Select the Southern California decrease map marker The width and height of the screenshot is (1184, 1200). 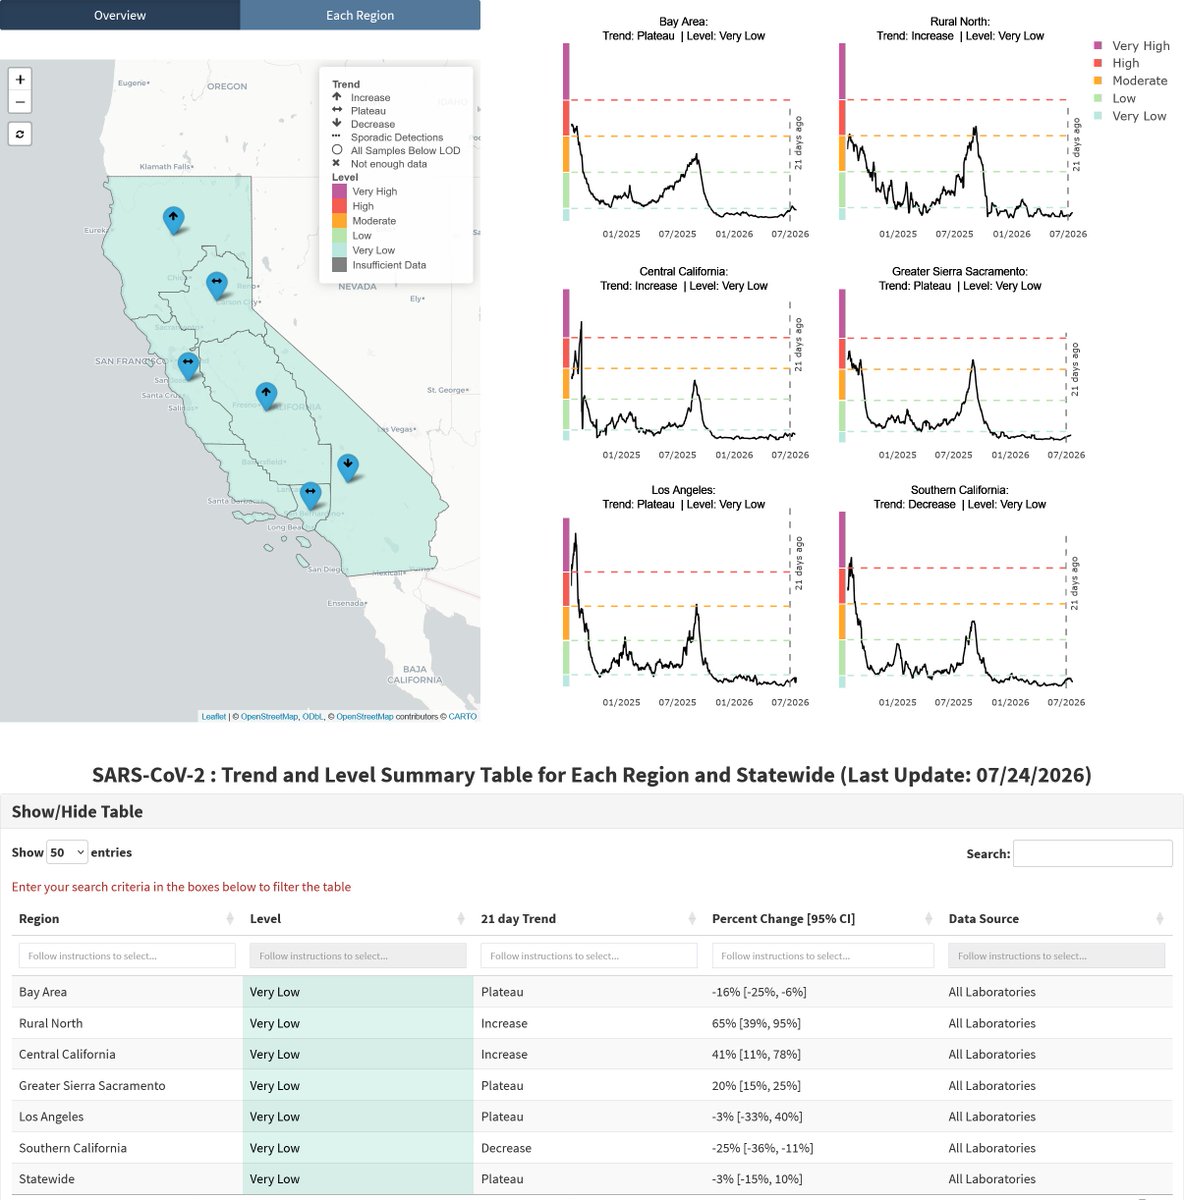coord(347,466)
